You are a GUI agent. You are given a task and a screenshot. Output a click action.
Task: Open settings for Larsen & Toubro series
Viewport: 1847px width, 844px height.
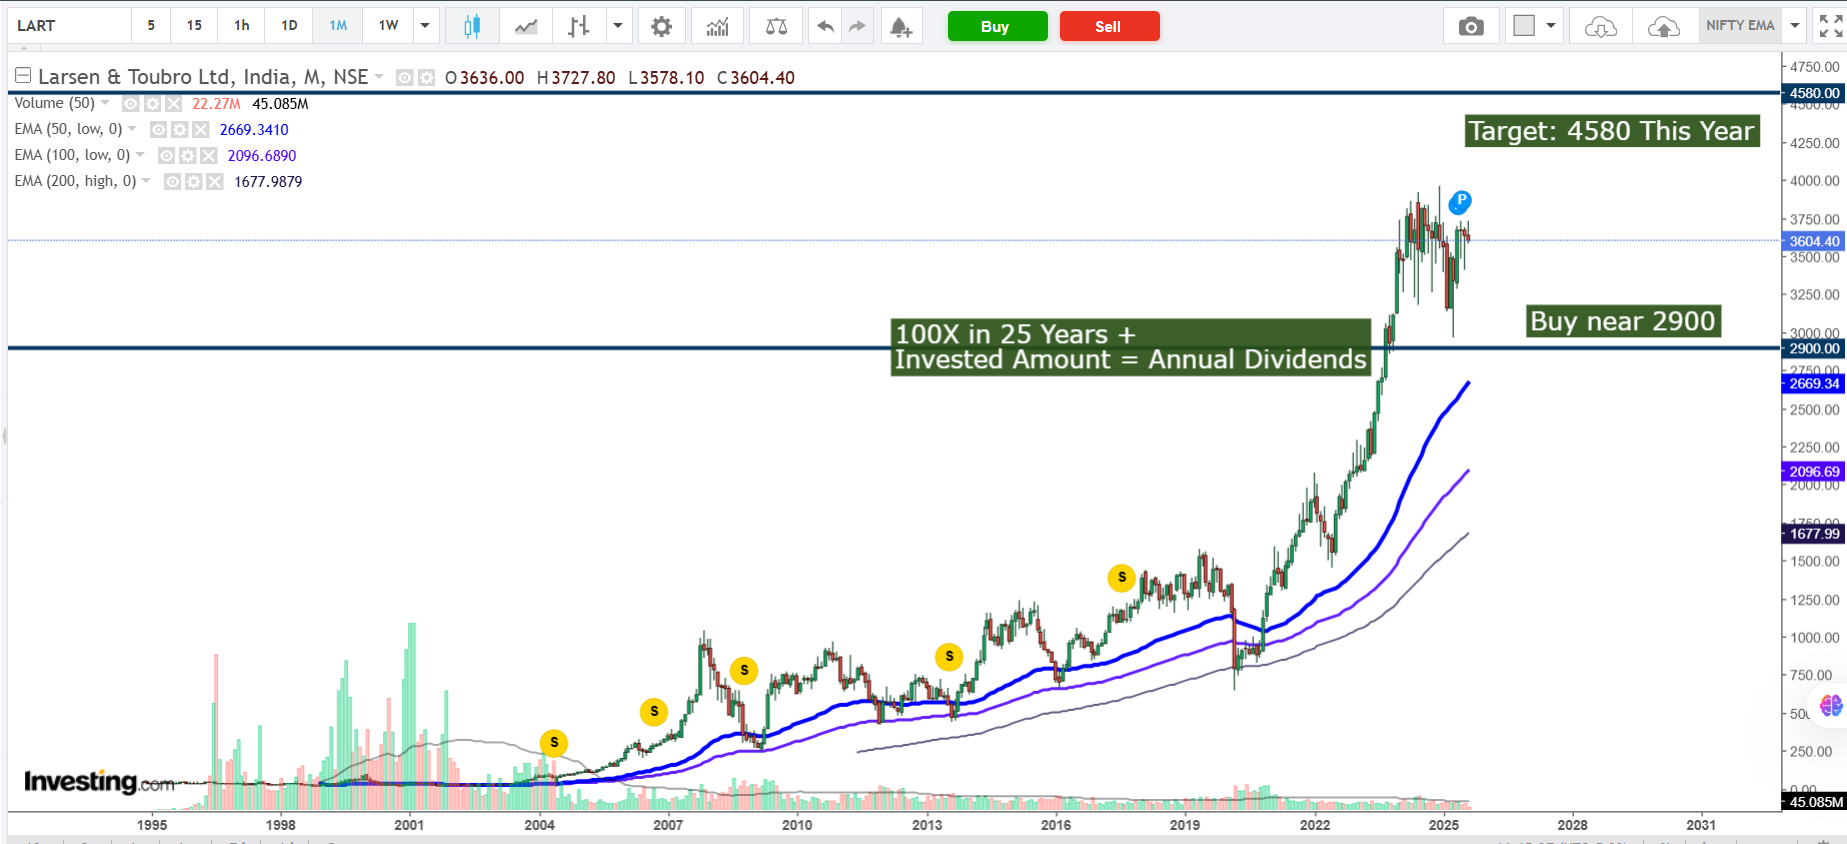click(x=426, y=78)
